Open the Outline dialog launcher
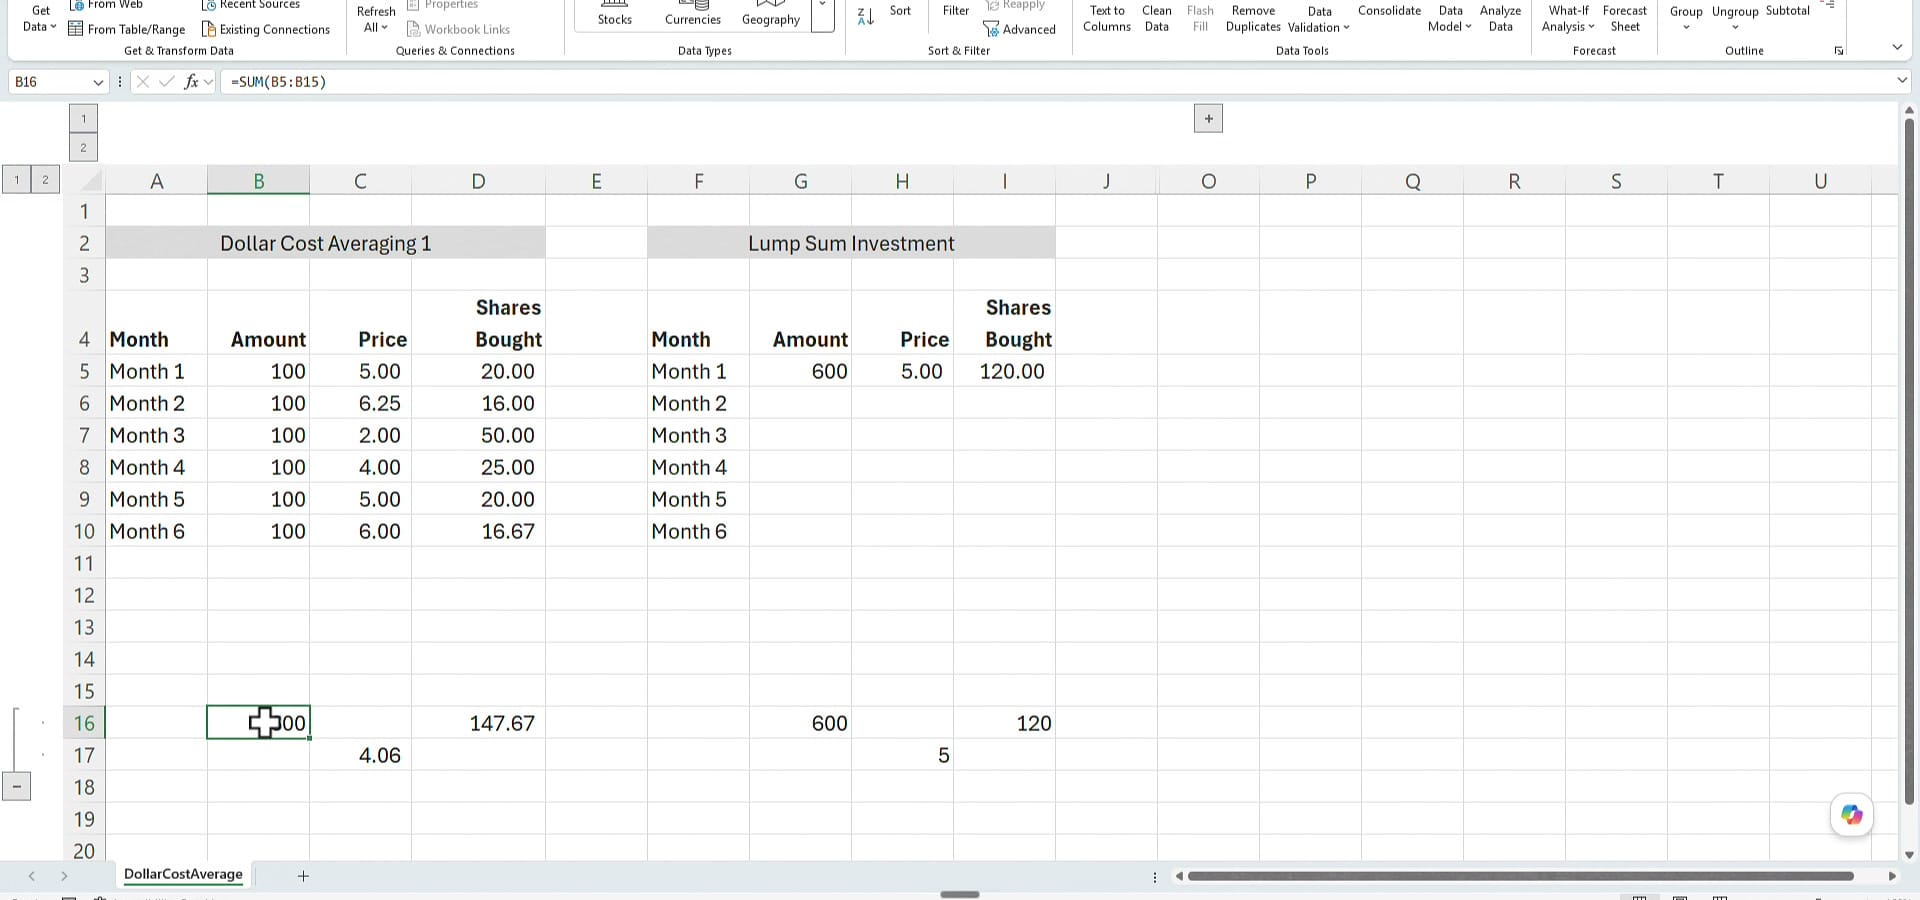Viewport: 1920px width, 900px height. click(1838, 51)
